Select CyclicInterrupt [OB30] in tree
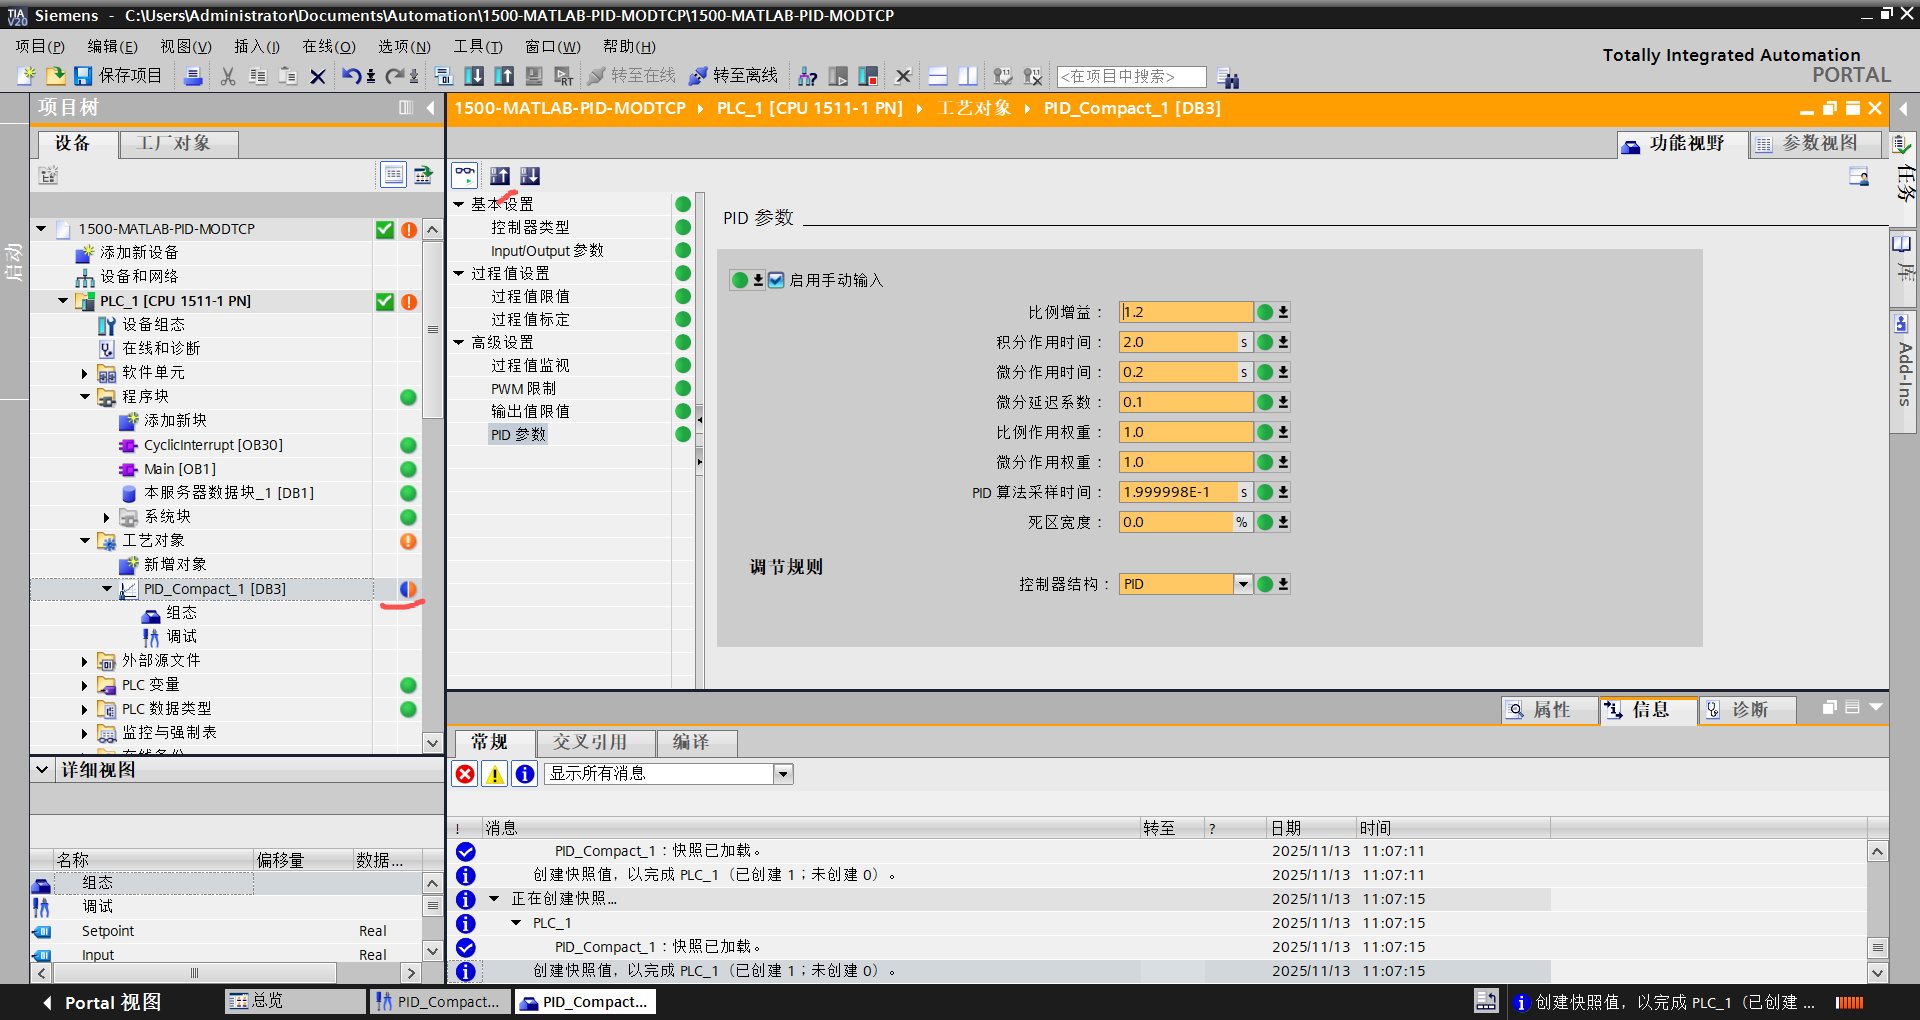 pyautogui.click(x=213, y=445)
